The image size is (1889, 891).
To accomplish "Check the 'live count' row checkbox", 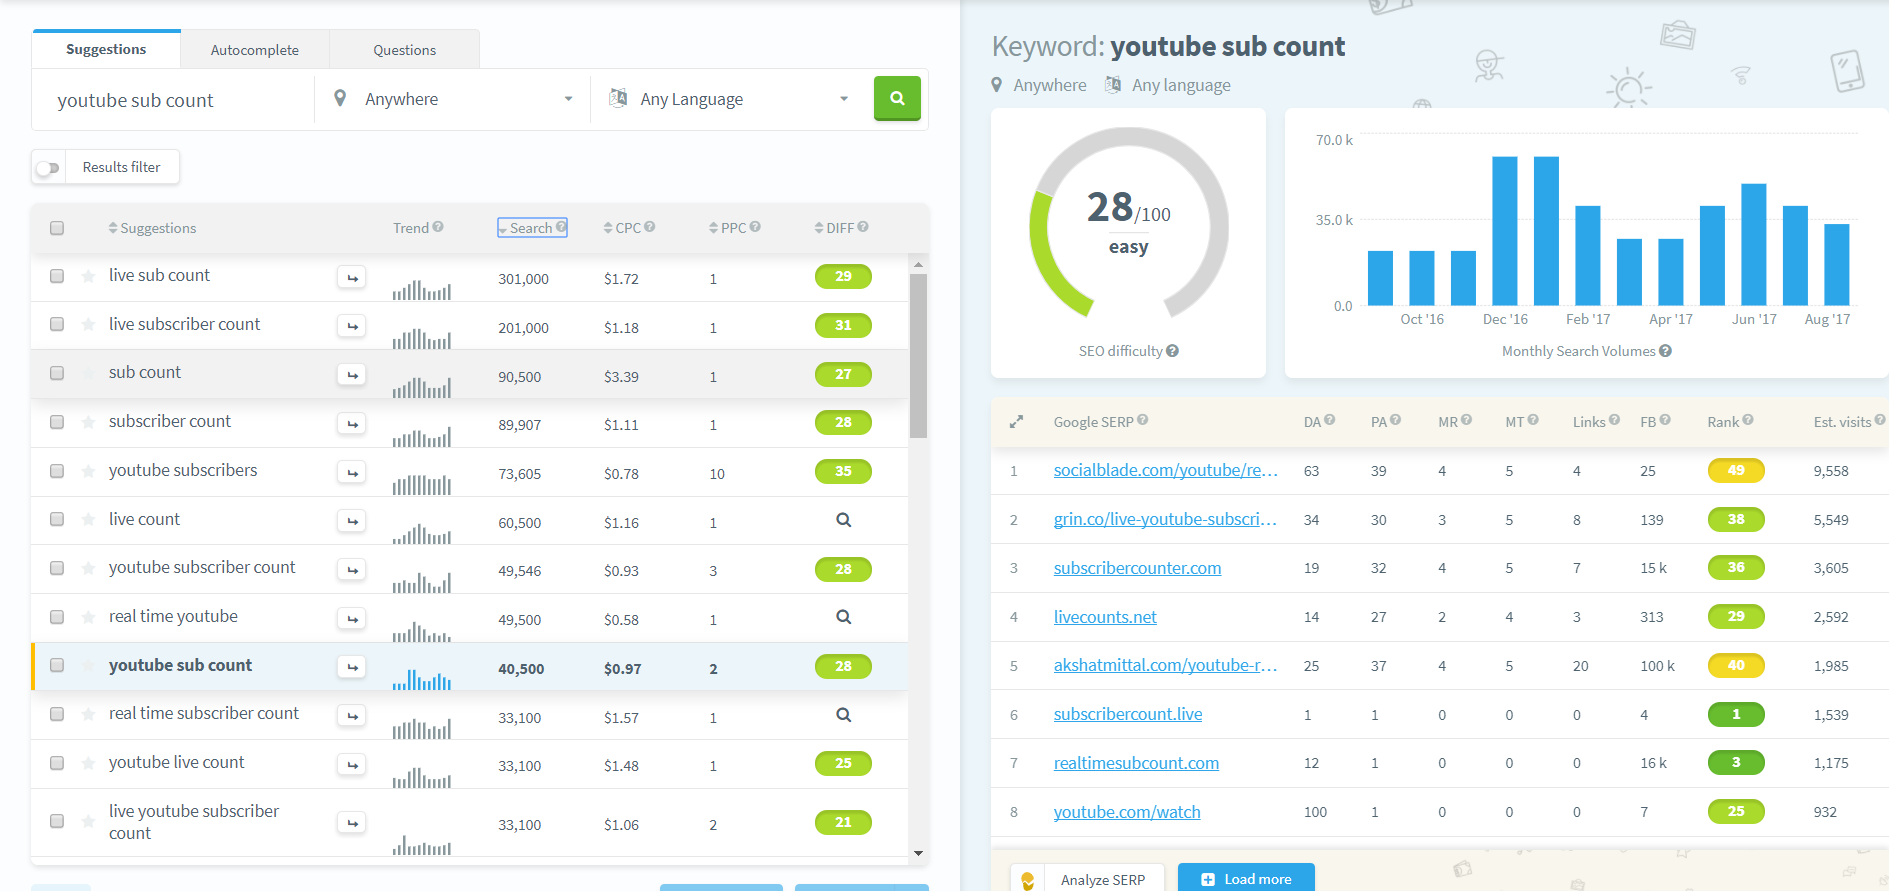I will (x=57, y=520).
